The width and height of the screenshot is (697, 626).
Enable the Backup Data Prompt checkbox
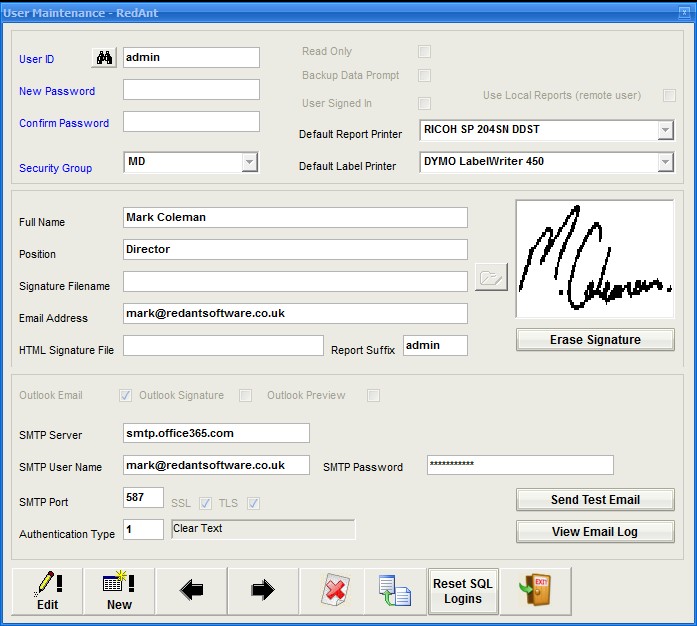pyautogui.click(x=424, y=75)
